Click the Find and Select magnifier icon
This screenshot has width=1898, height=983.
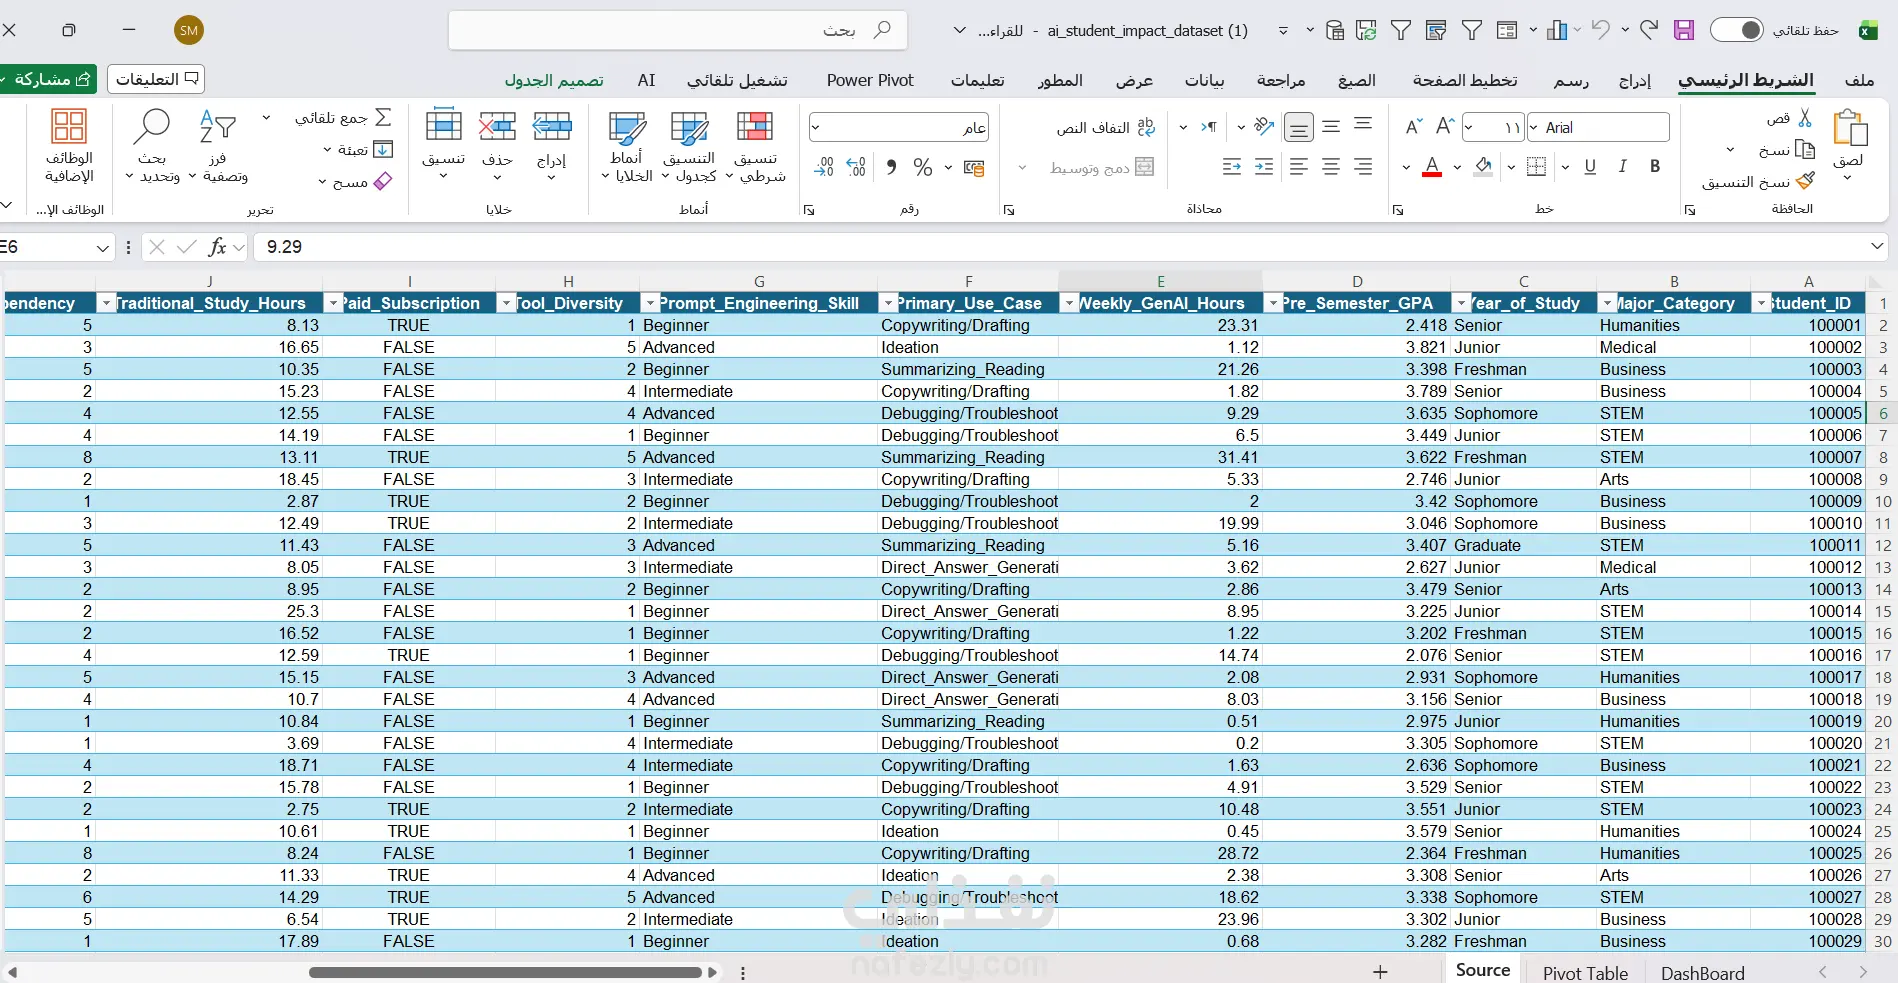(152, 127)
